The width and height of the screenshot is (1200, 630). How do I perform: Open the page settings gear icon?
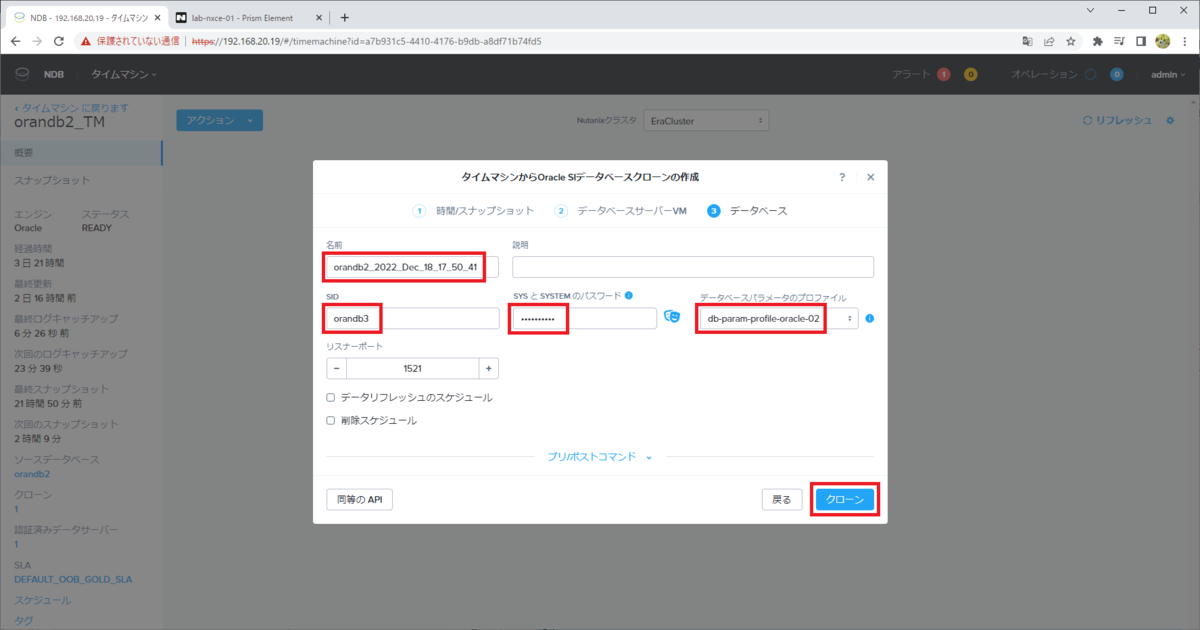pyautogui.click(x=1171, y=120)
